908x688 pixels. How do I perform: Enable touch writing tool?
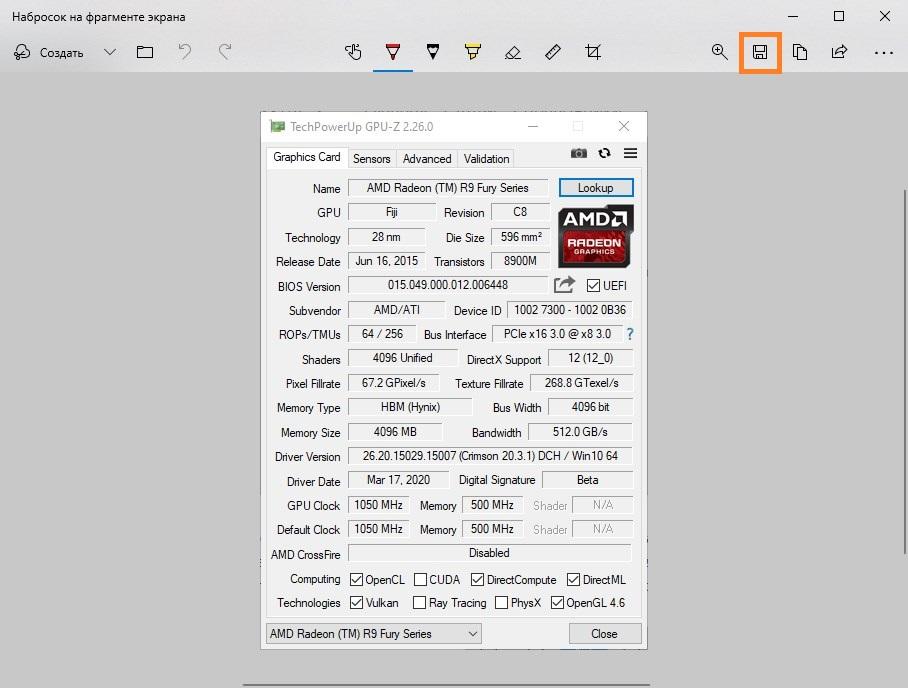point(353,52)
